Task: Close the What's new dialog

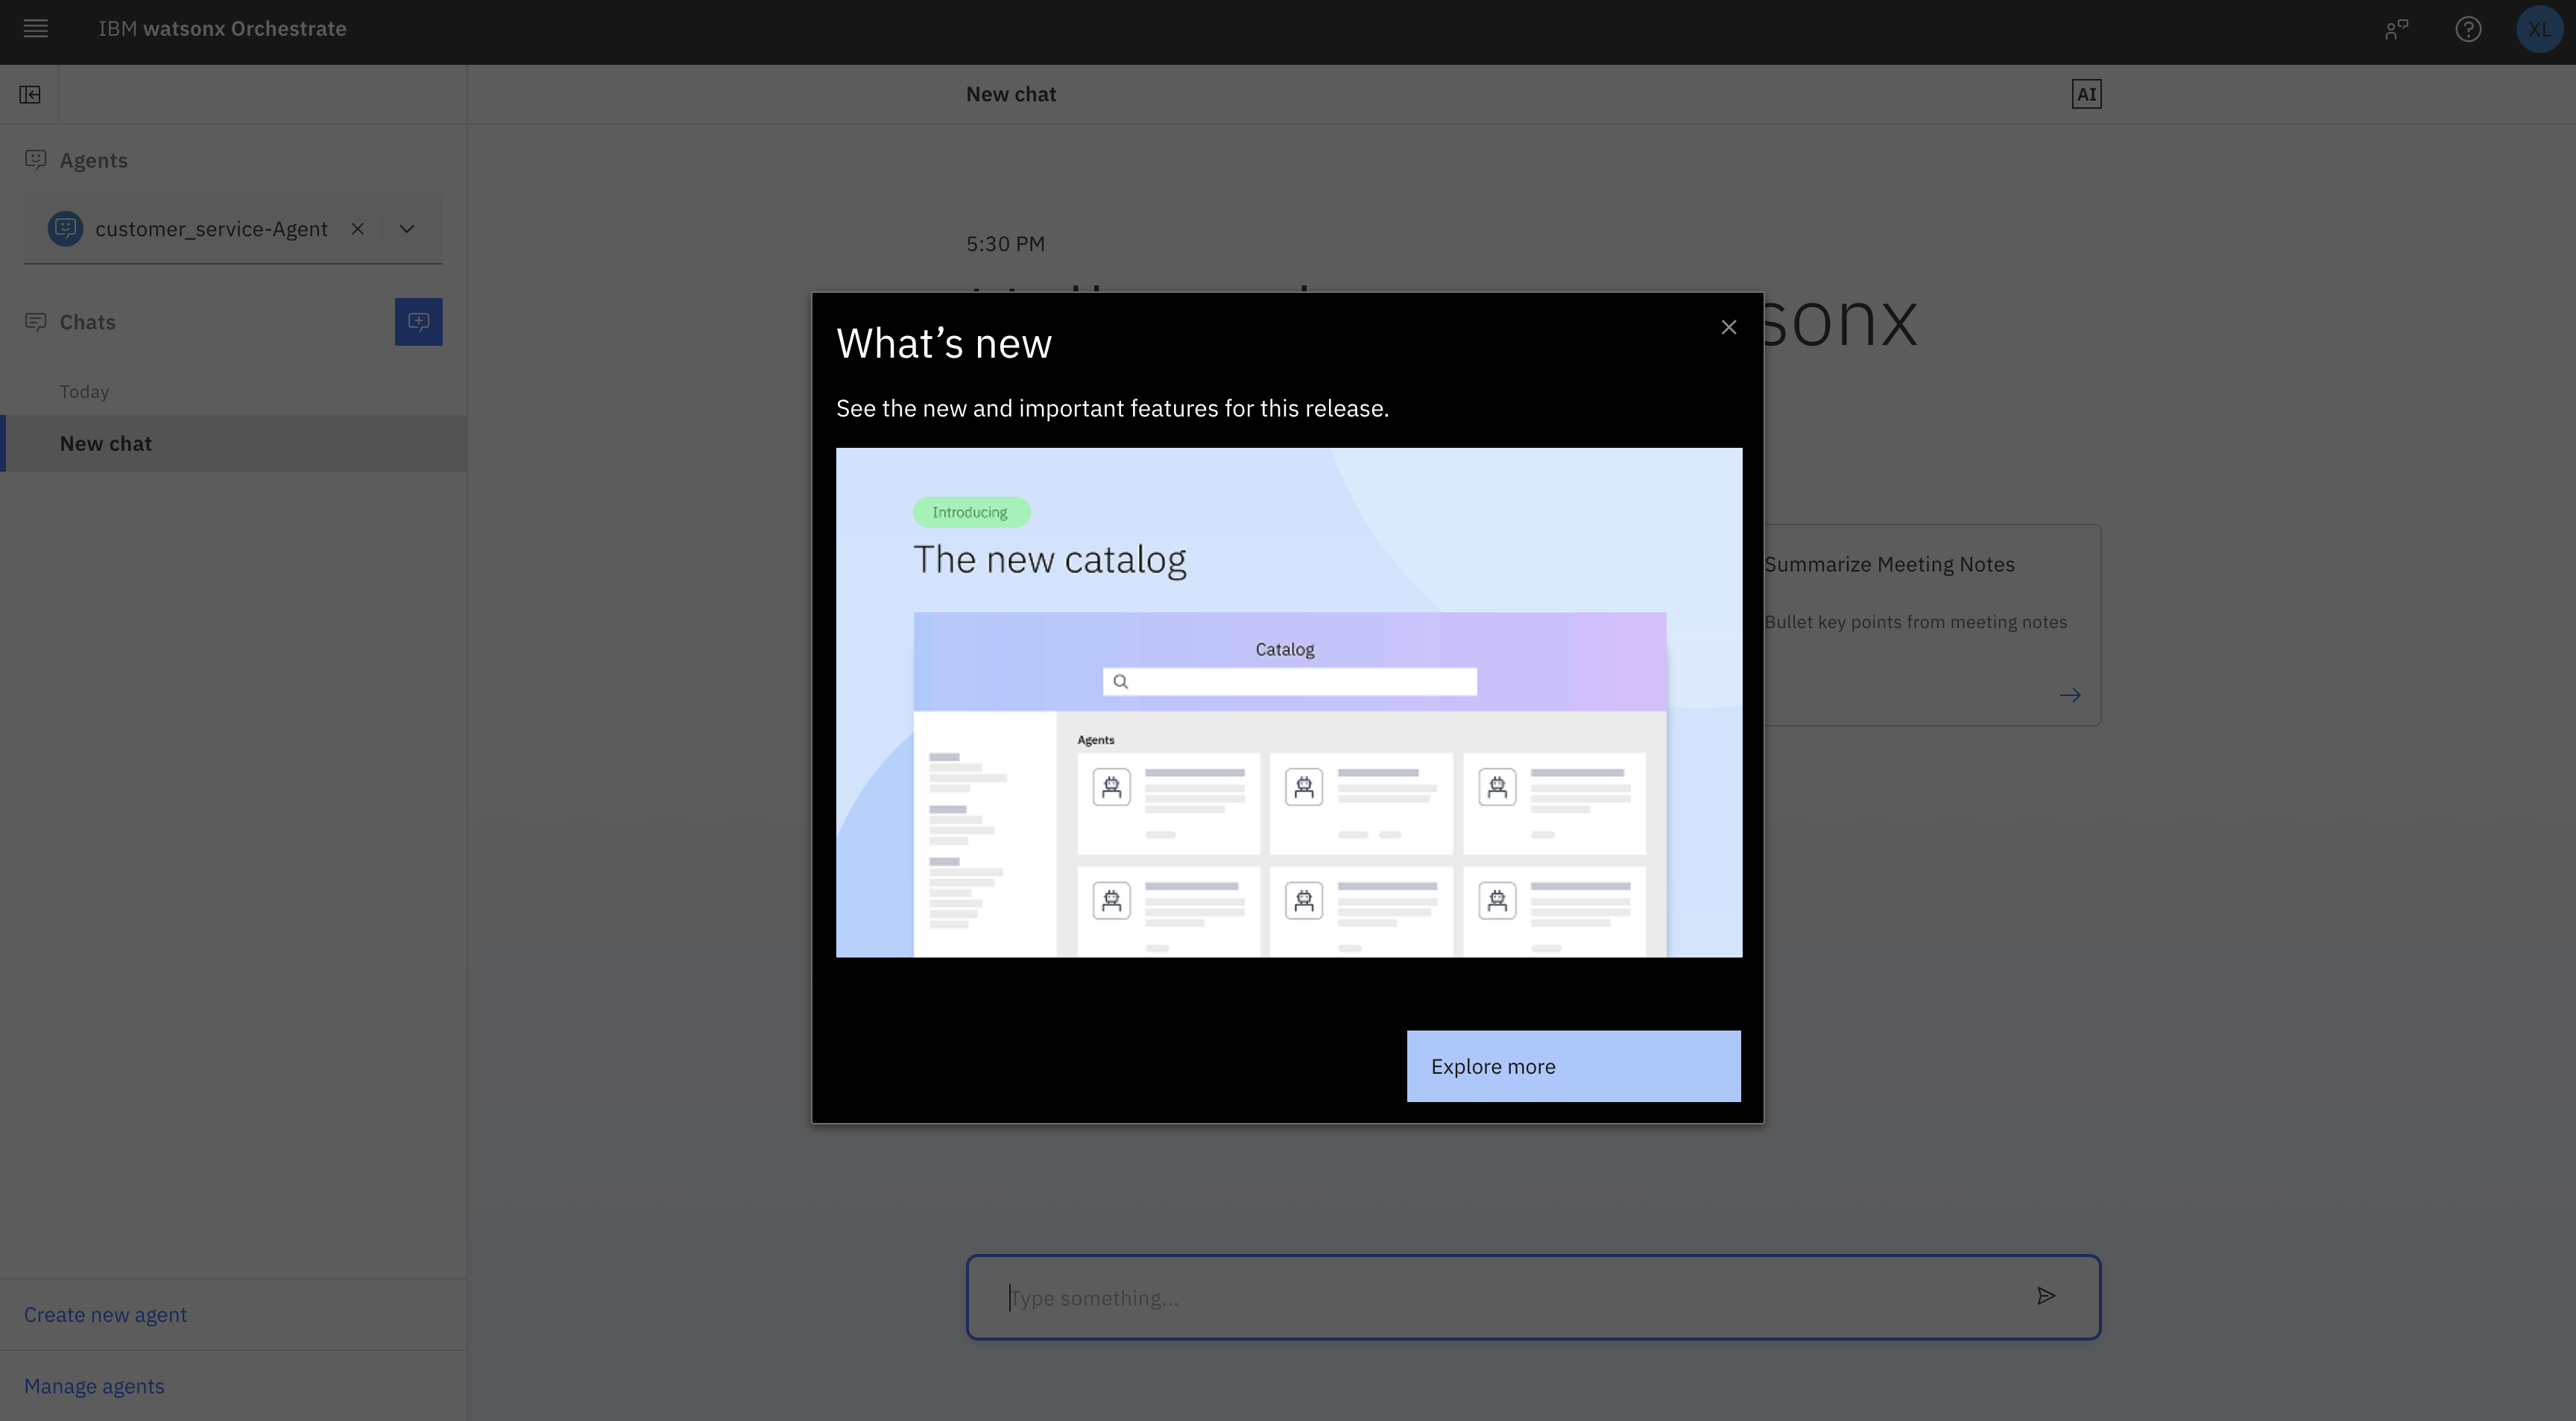Action: point(1728,327)
